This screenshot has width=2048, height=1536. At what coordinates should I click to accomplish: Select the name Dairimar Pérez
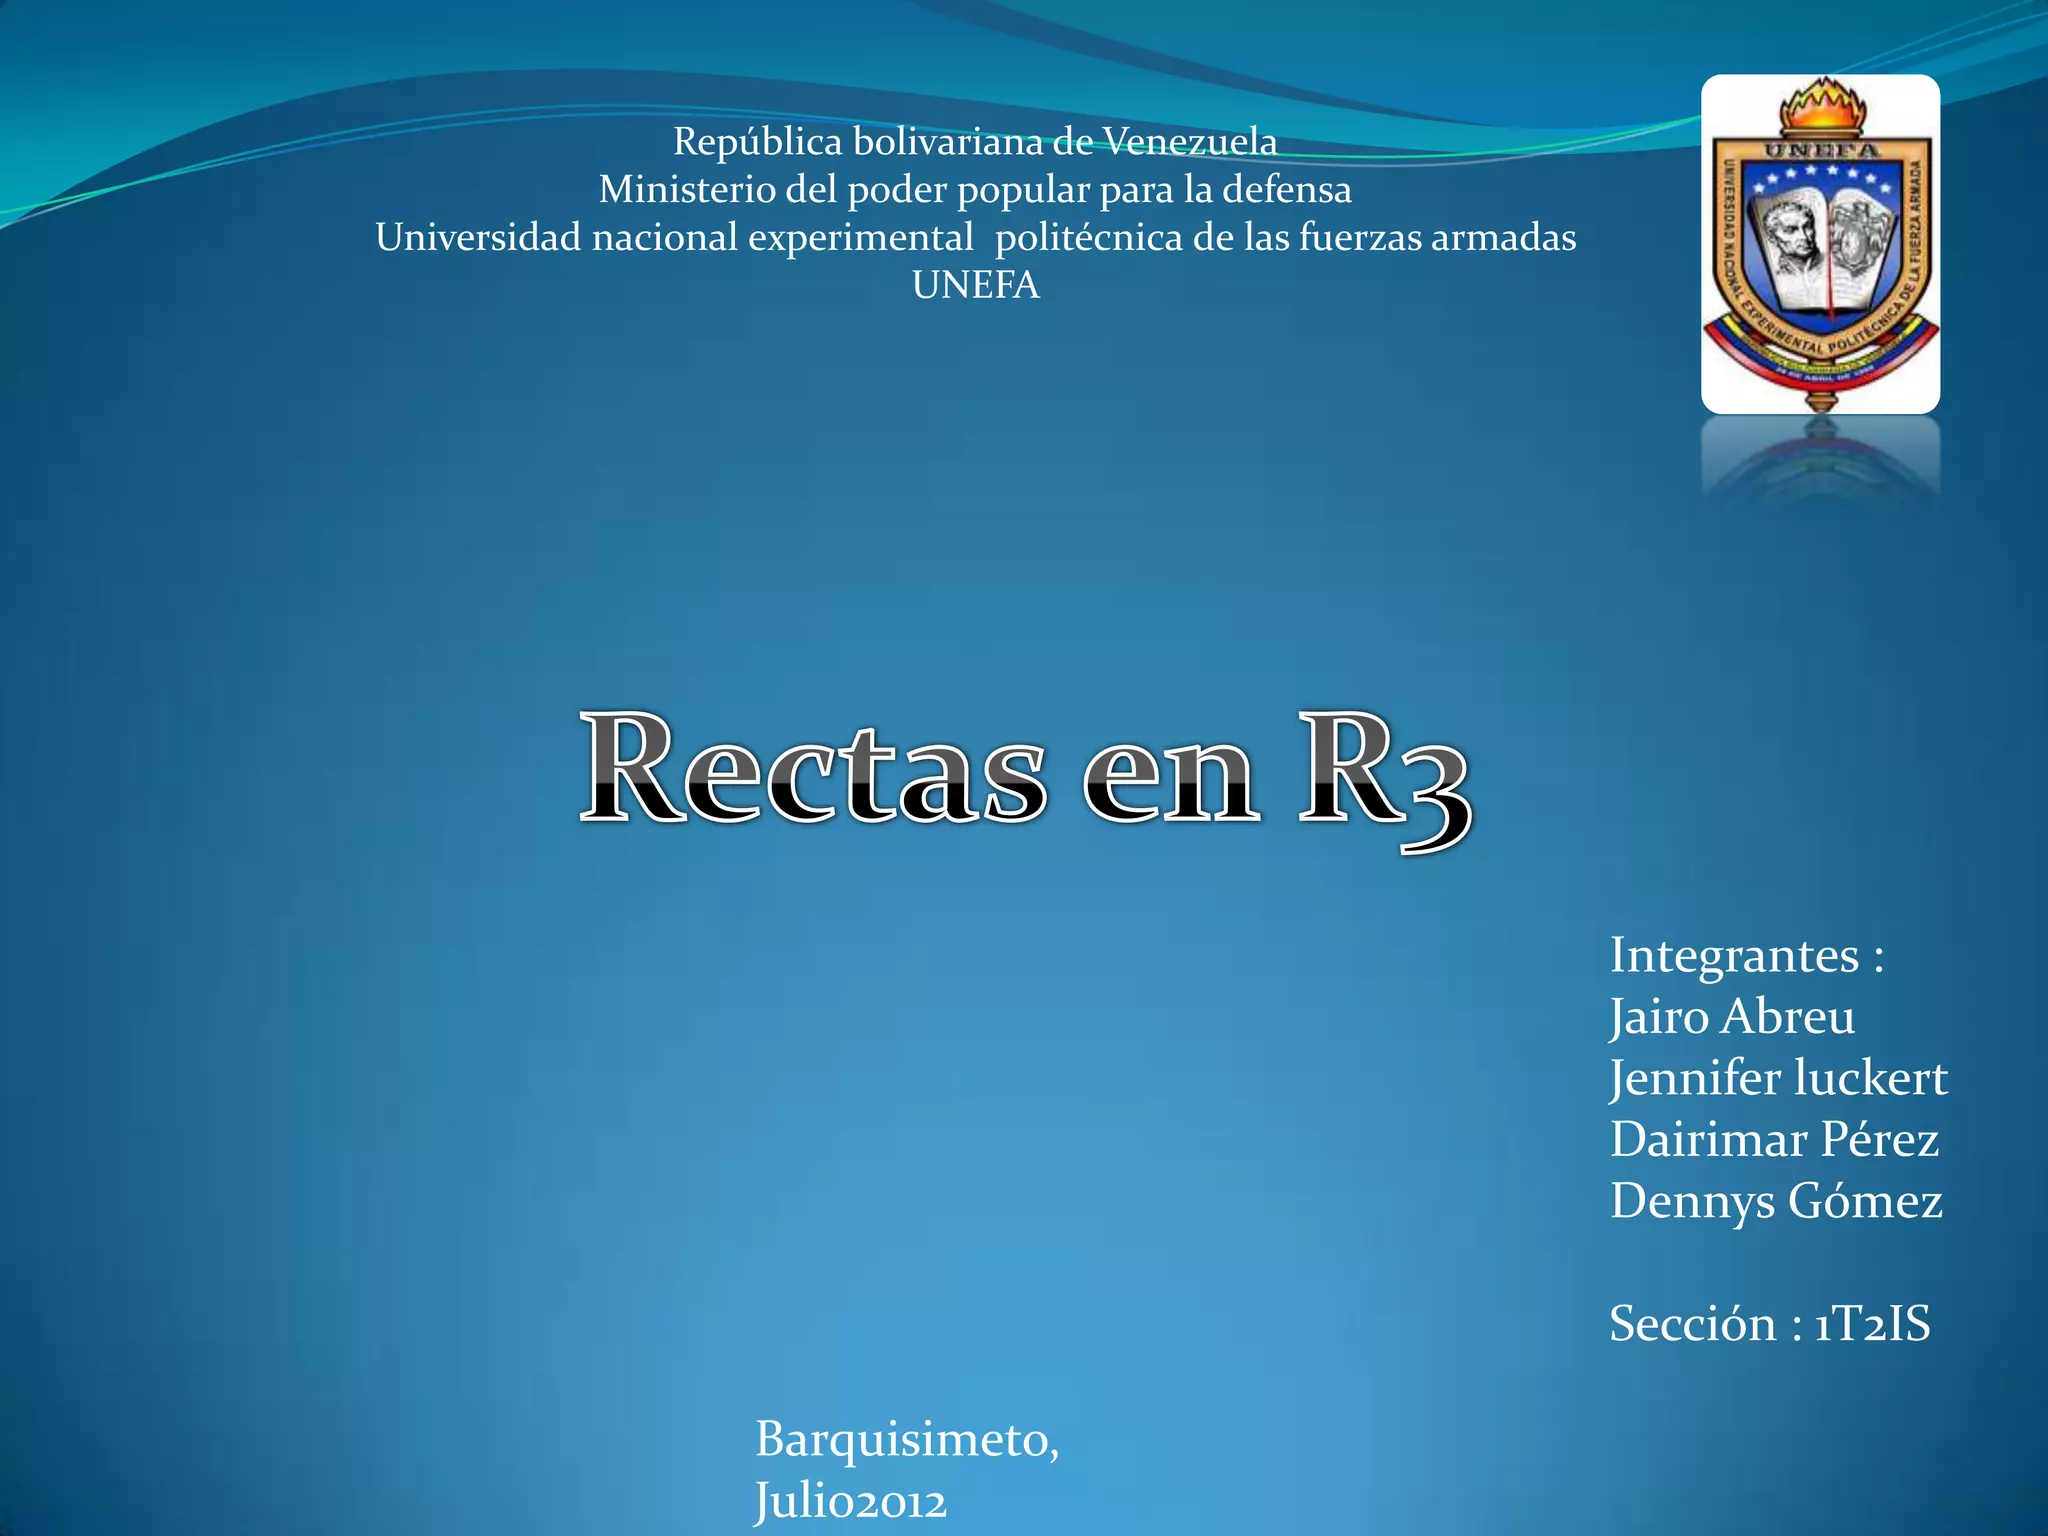(x=1774, y=1139)
